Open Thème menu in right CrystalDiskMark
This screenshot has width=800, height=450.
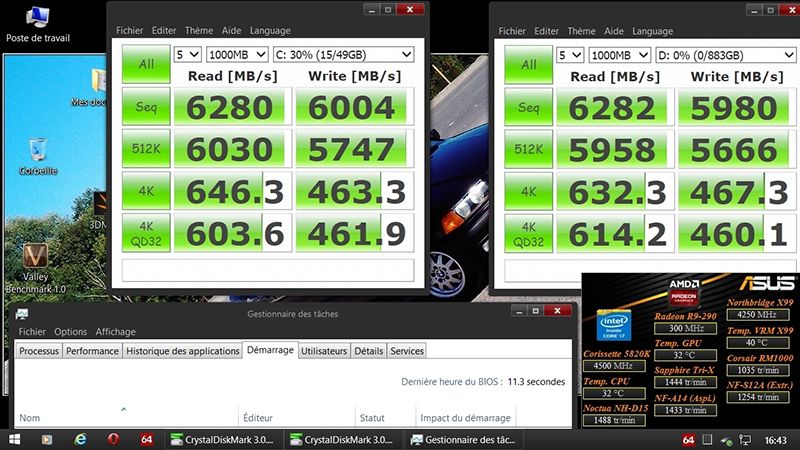point(581,31)
